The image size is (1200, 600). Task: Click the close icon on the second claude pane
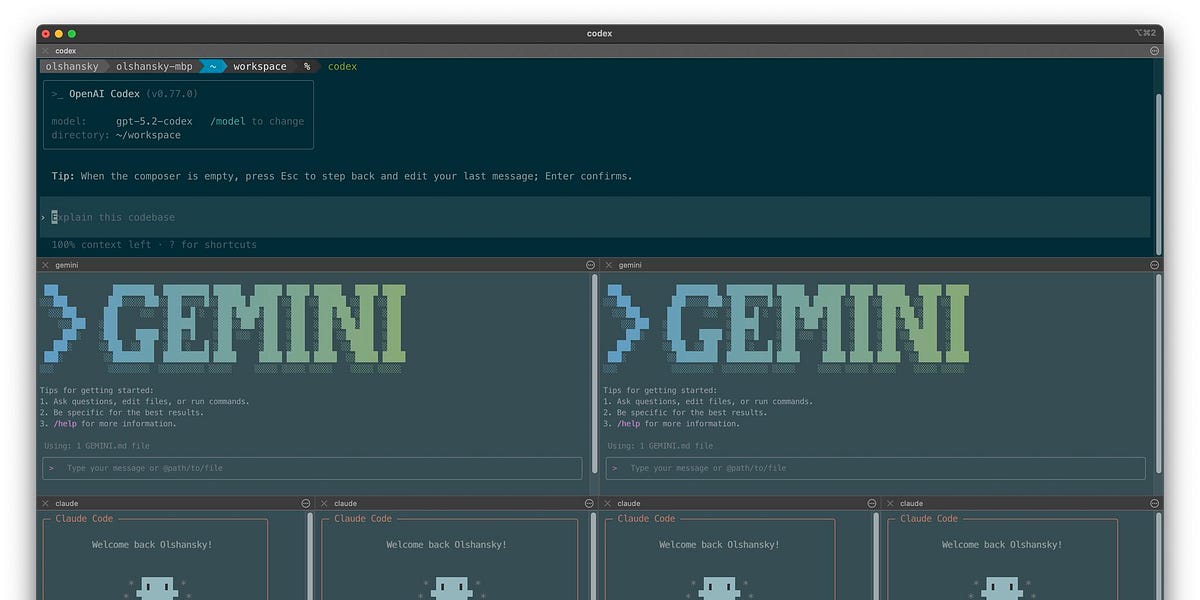324,503
